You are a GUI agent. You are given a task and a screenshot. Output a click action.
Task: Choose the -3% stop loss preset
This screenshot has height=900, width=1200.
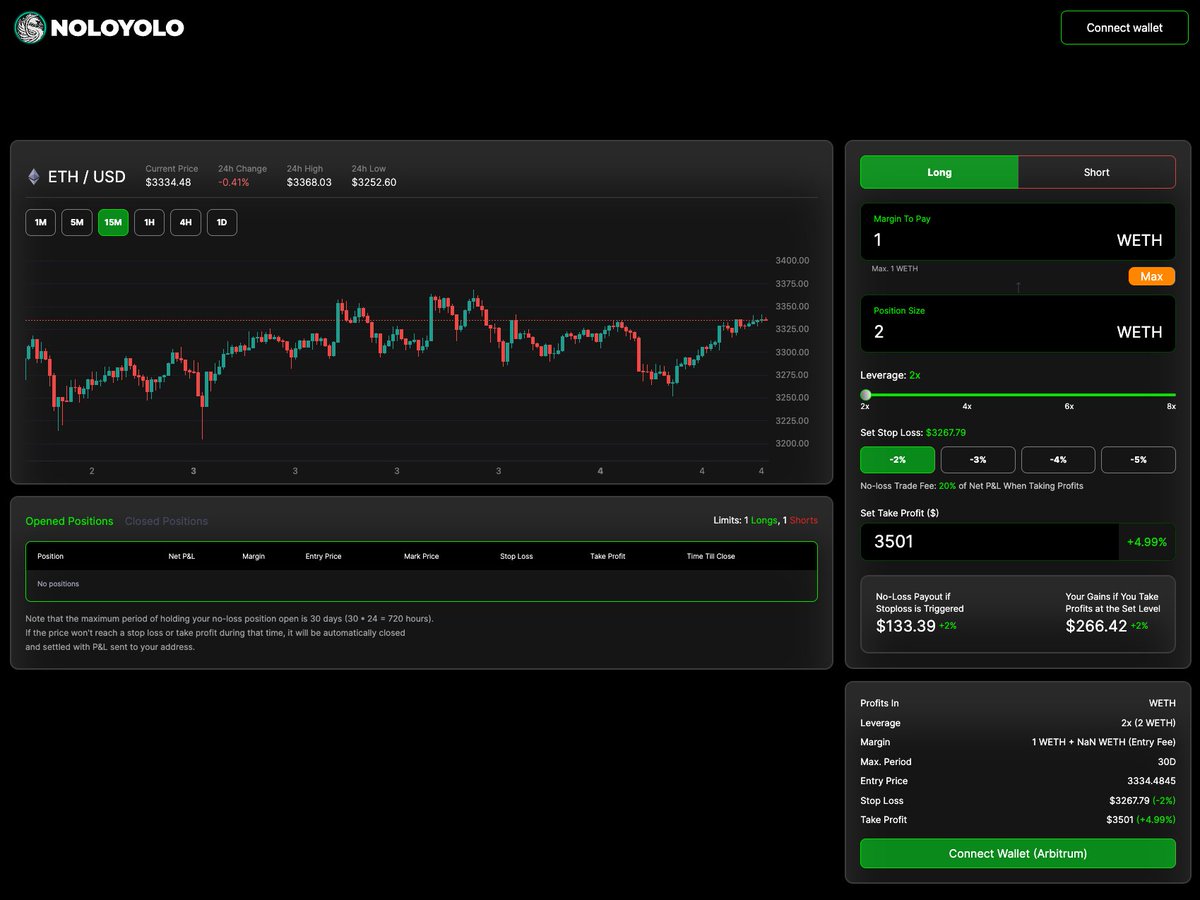point(977,459)
